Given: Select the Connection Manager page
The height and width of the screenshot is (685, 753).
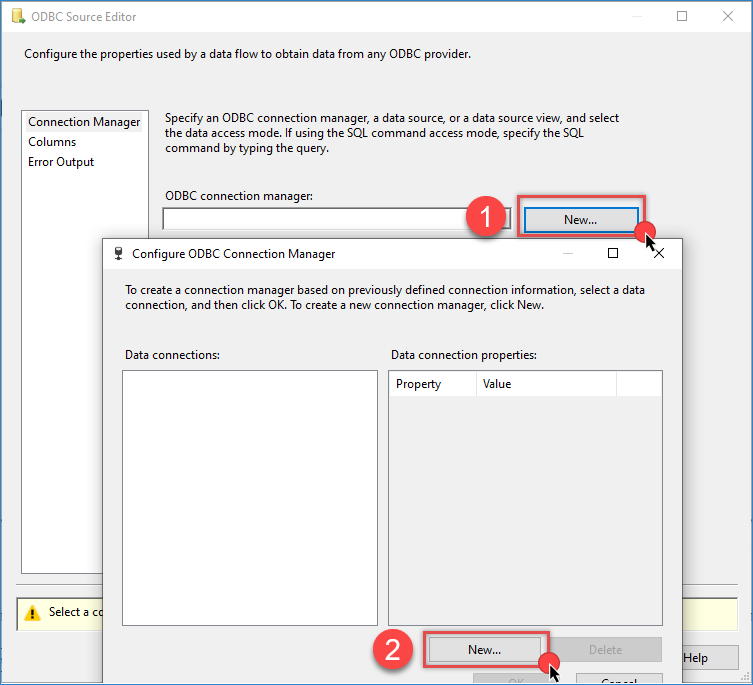Looking at the screenshot, I should pyautogui.click(x=84, y=122).
